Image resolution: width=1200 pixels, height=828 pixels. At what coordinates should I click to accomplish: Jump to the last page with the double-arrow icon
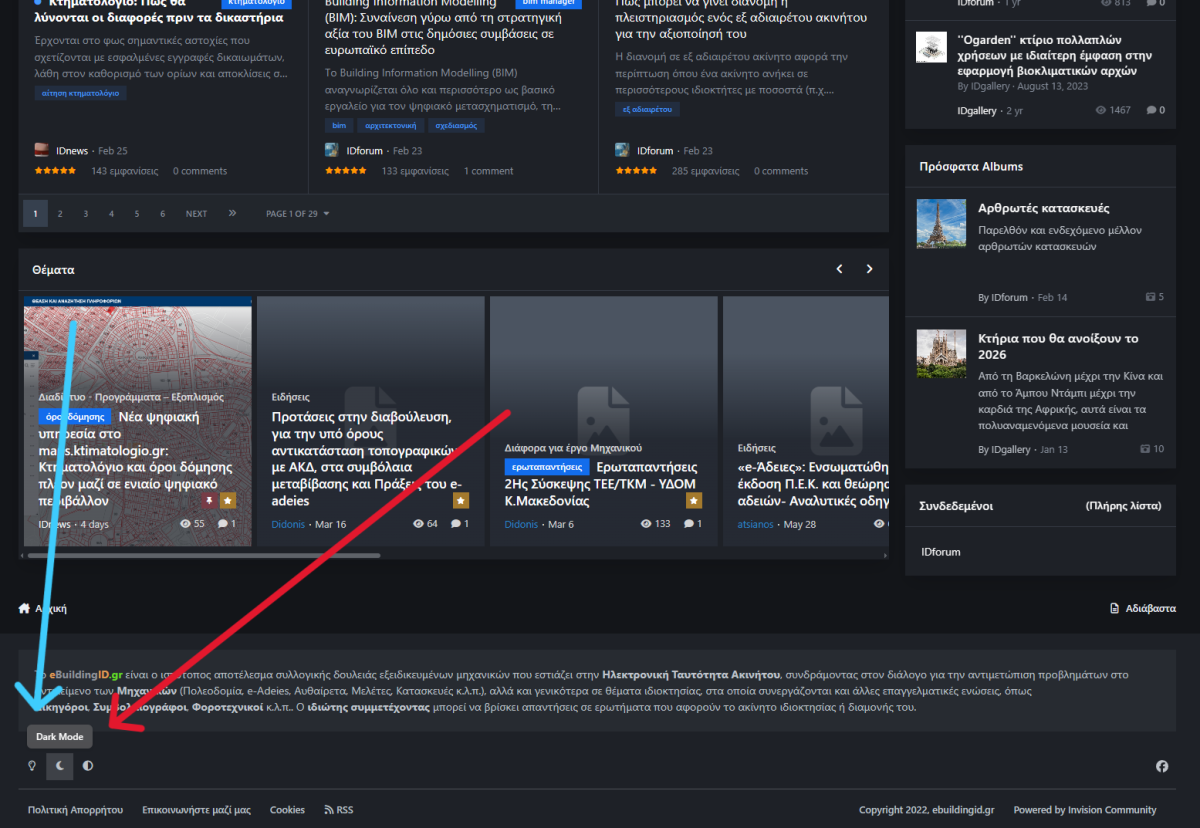[232, 213]
